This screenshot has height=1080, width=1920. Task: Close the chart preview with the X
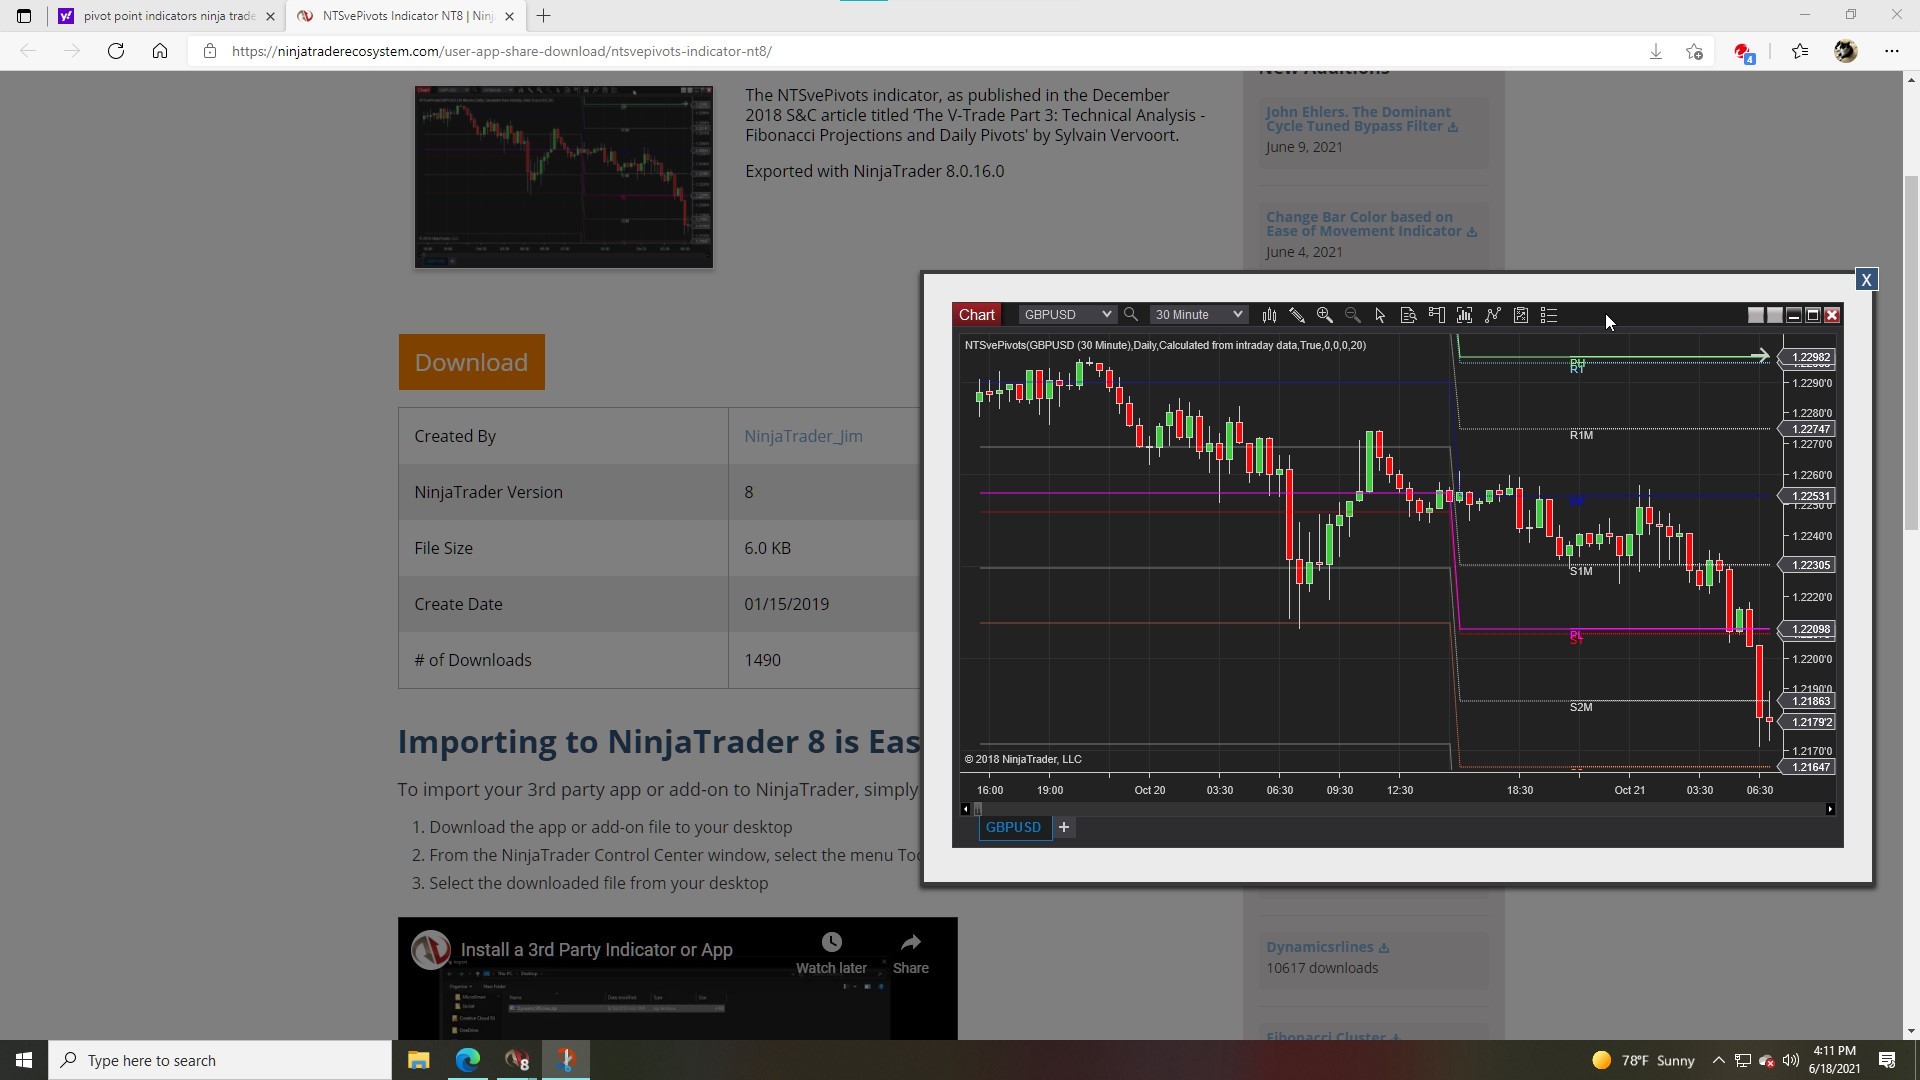(1865, 280)
